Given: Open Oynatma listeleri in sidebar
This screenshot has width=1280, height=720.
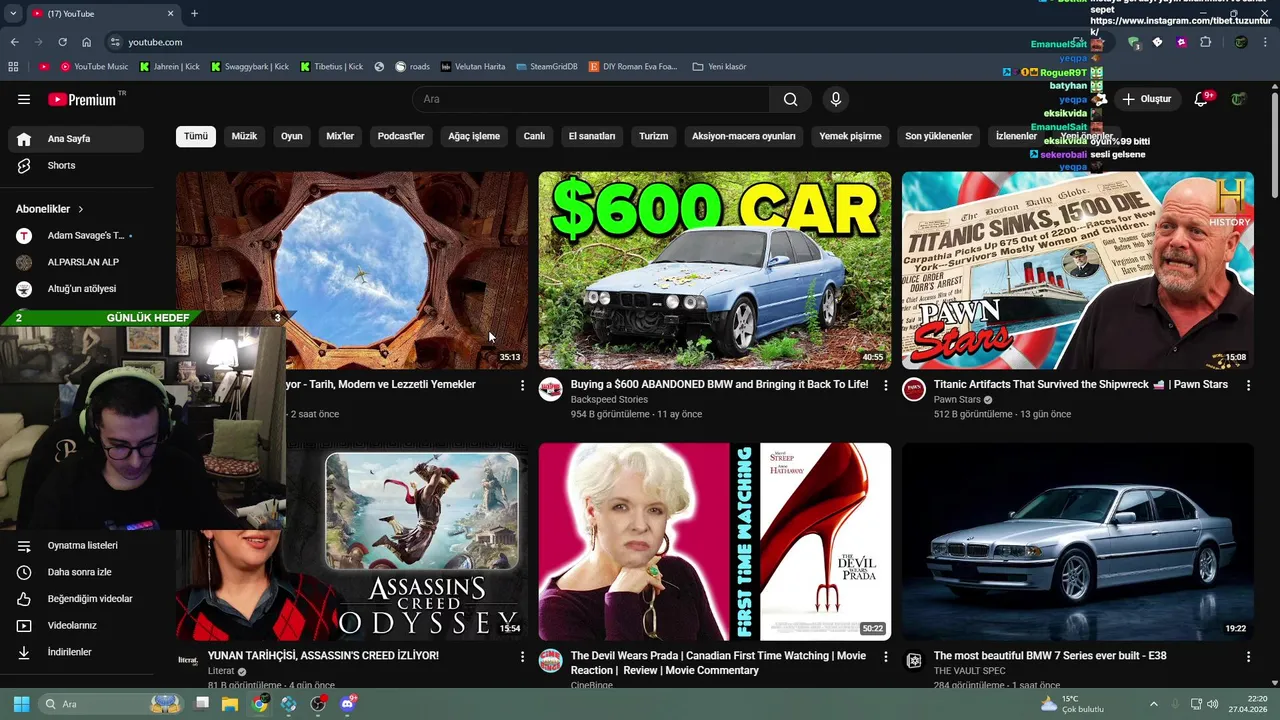Looking at the screenshot, I should coord(76,546).
